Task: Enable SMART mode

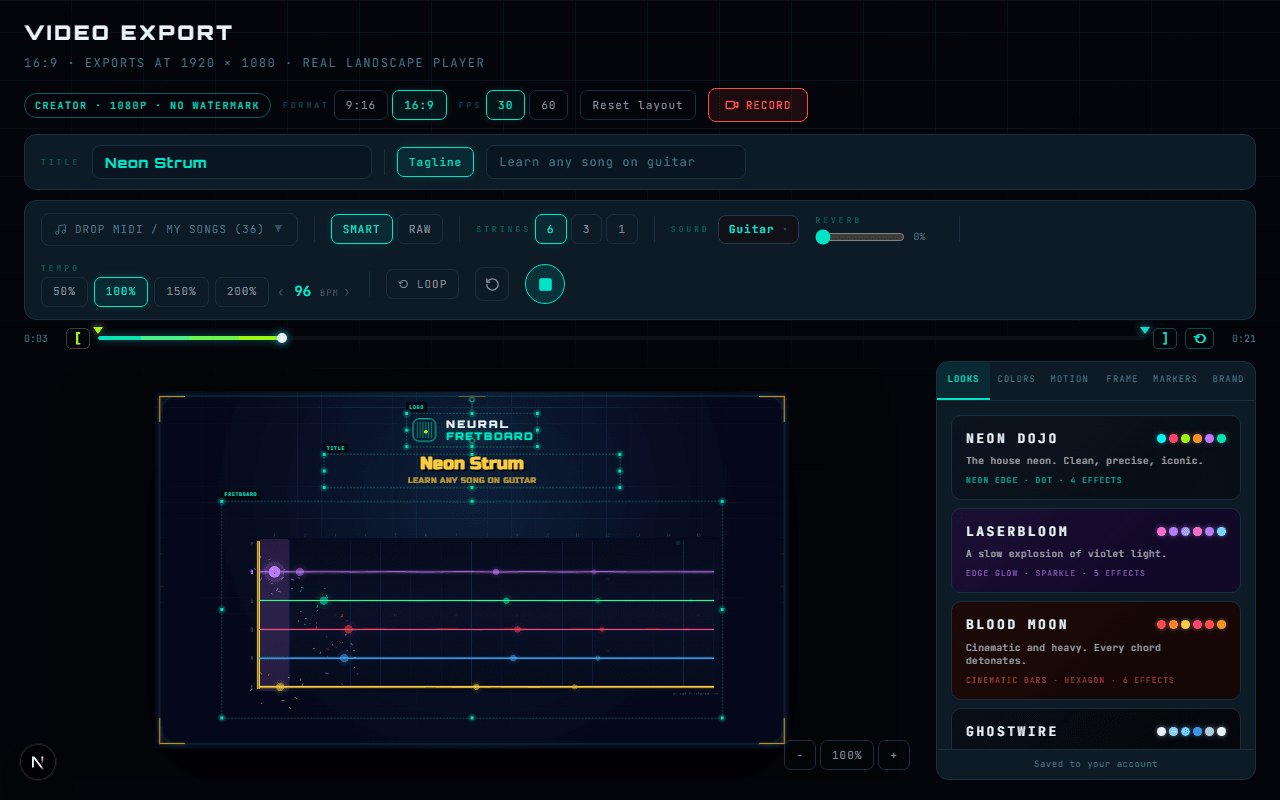Action: (x=362, y=229)
